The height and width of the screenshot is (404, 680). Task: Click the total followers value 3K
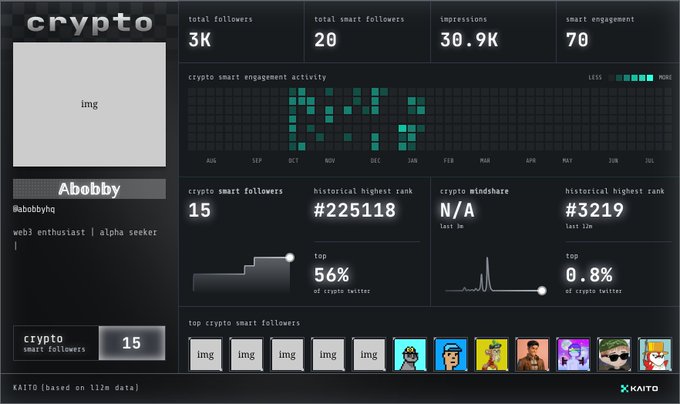(x=199, y=40)
